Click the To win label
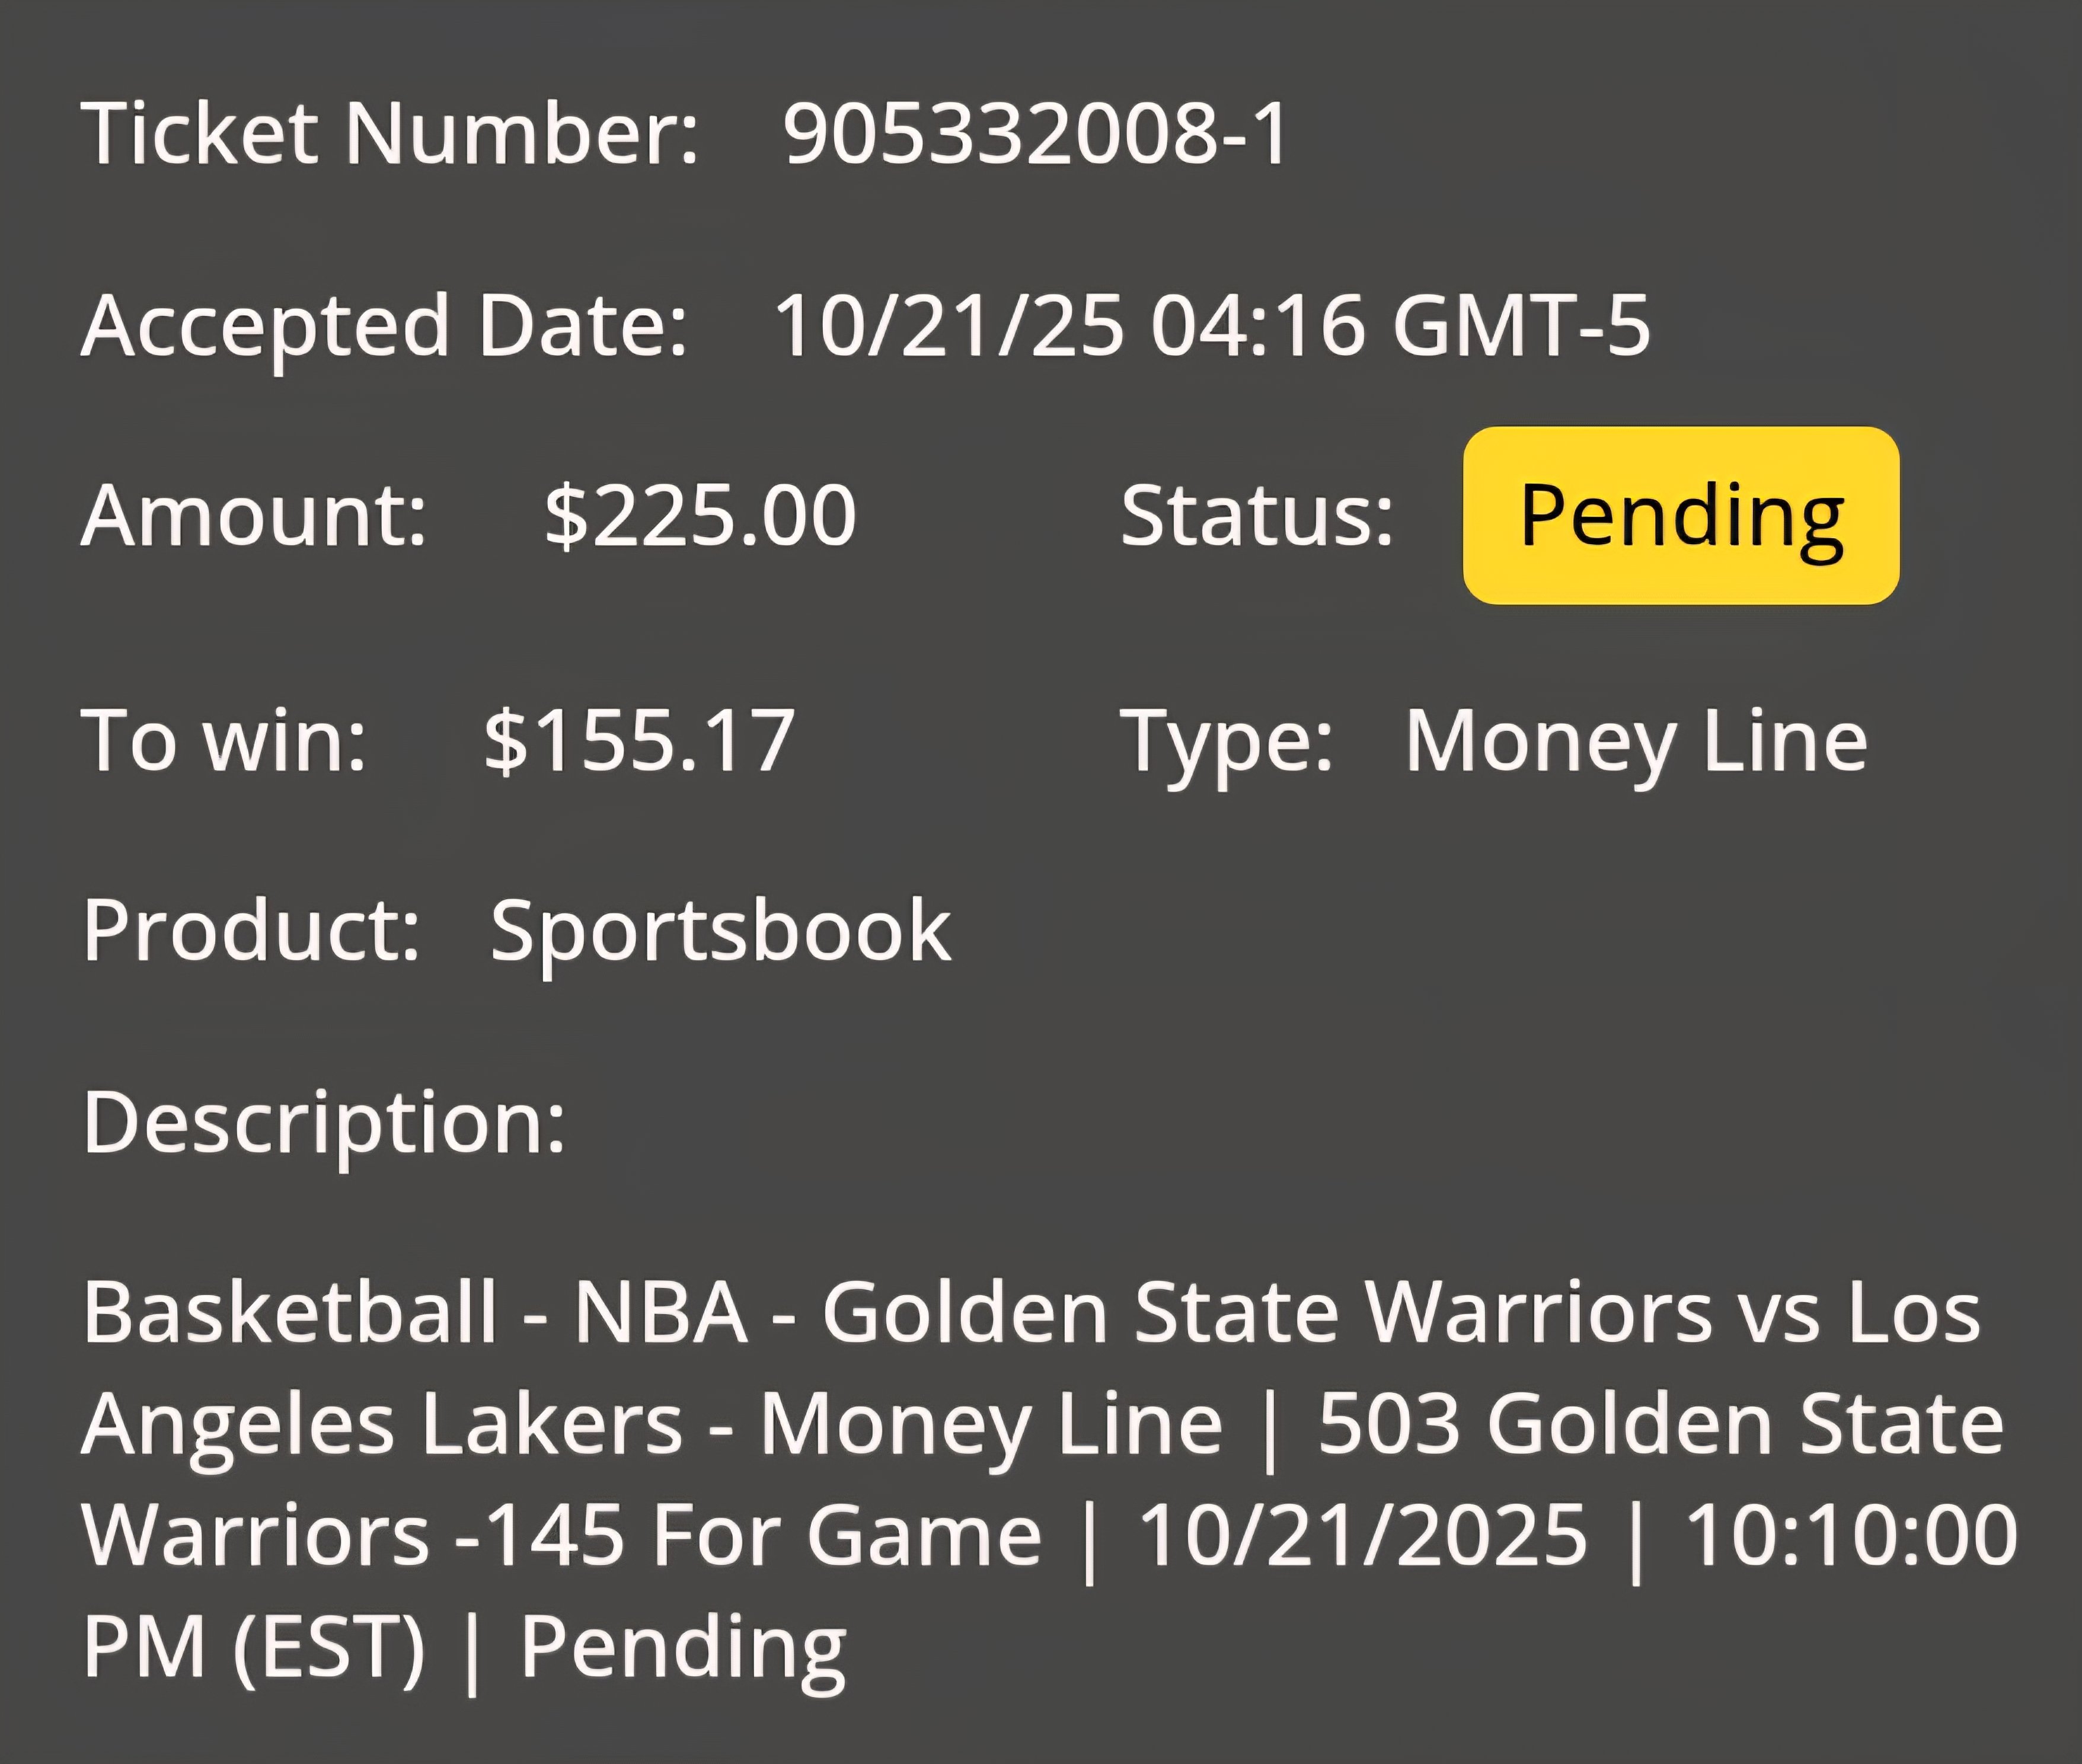2082x1764 pixels. (x=224, y=740)
